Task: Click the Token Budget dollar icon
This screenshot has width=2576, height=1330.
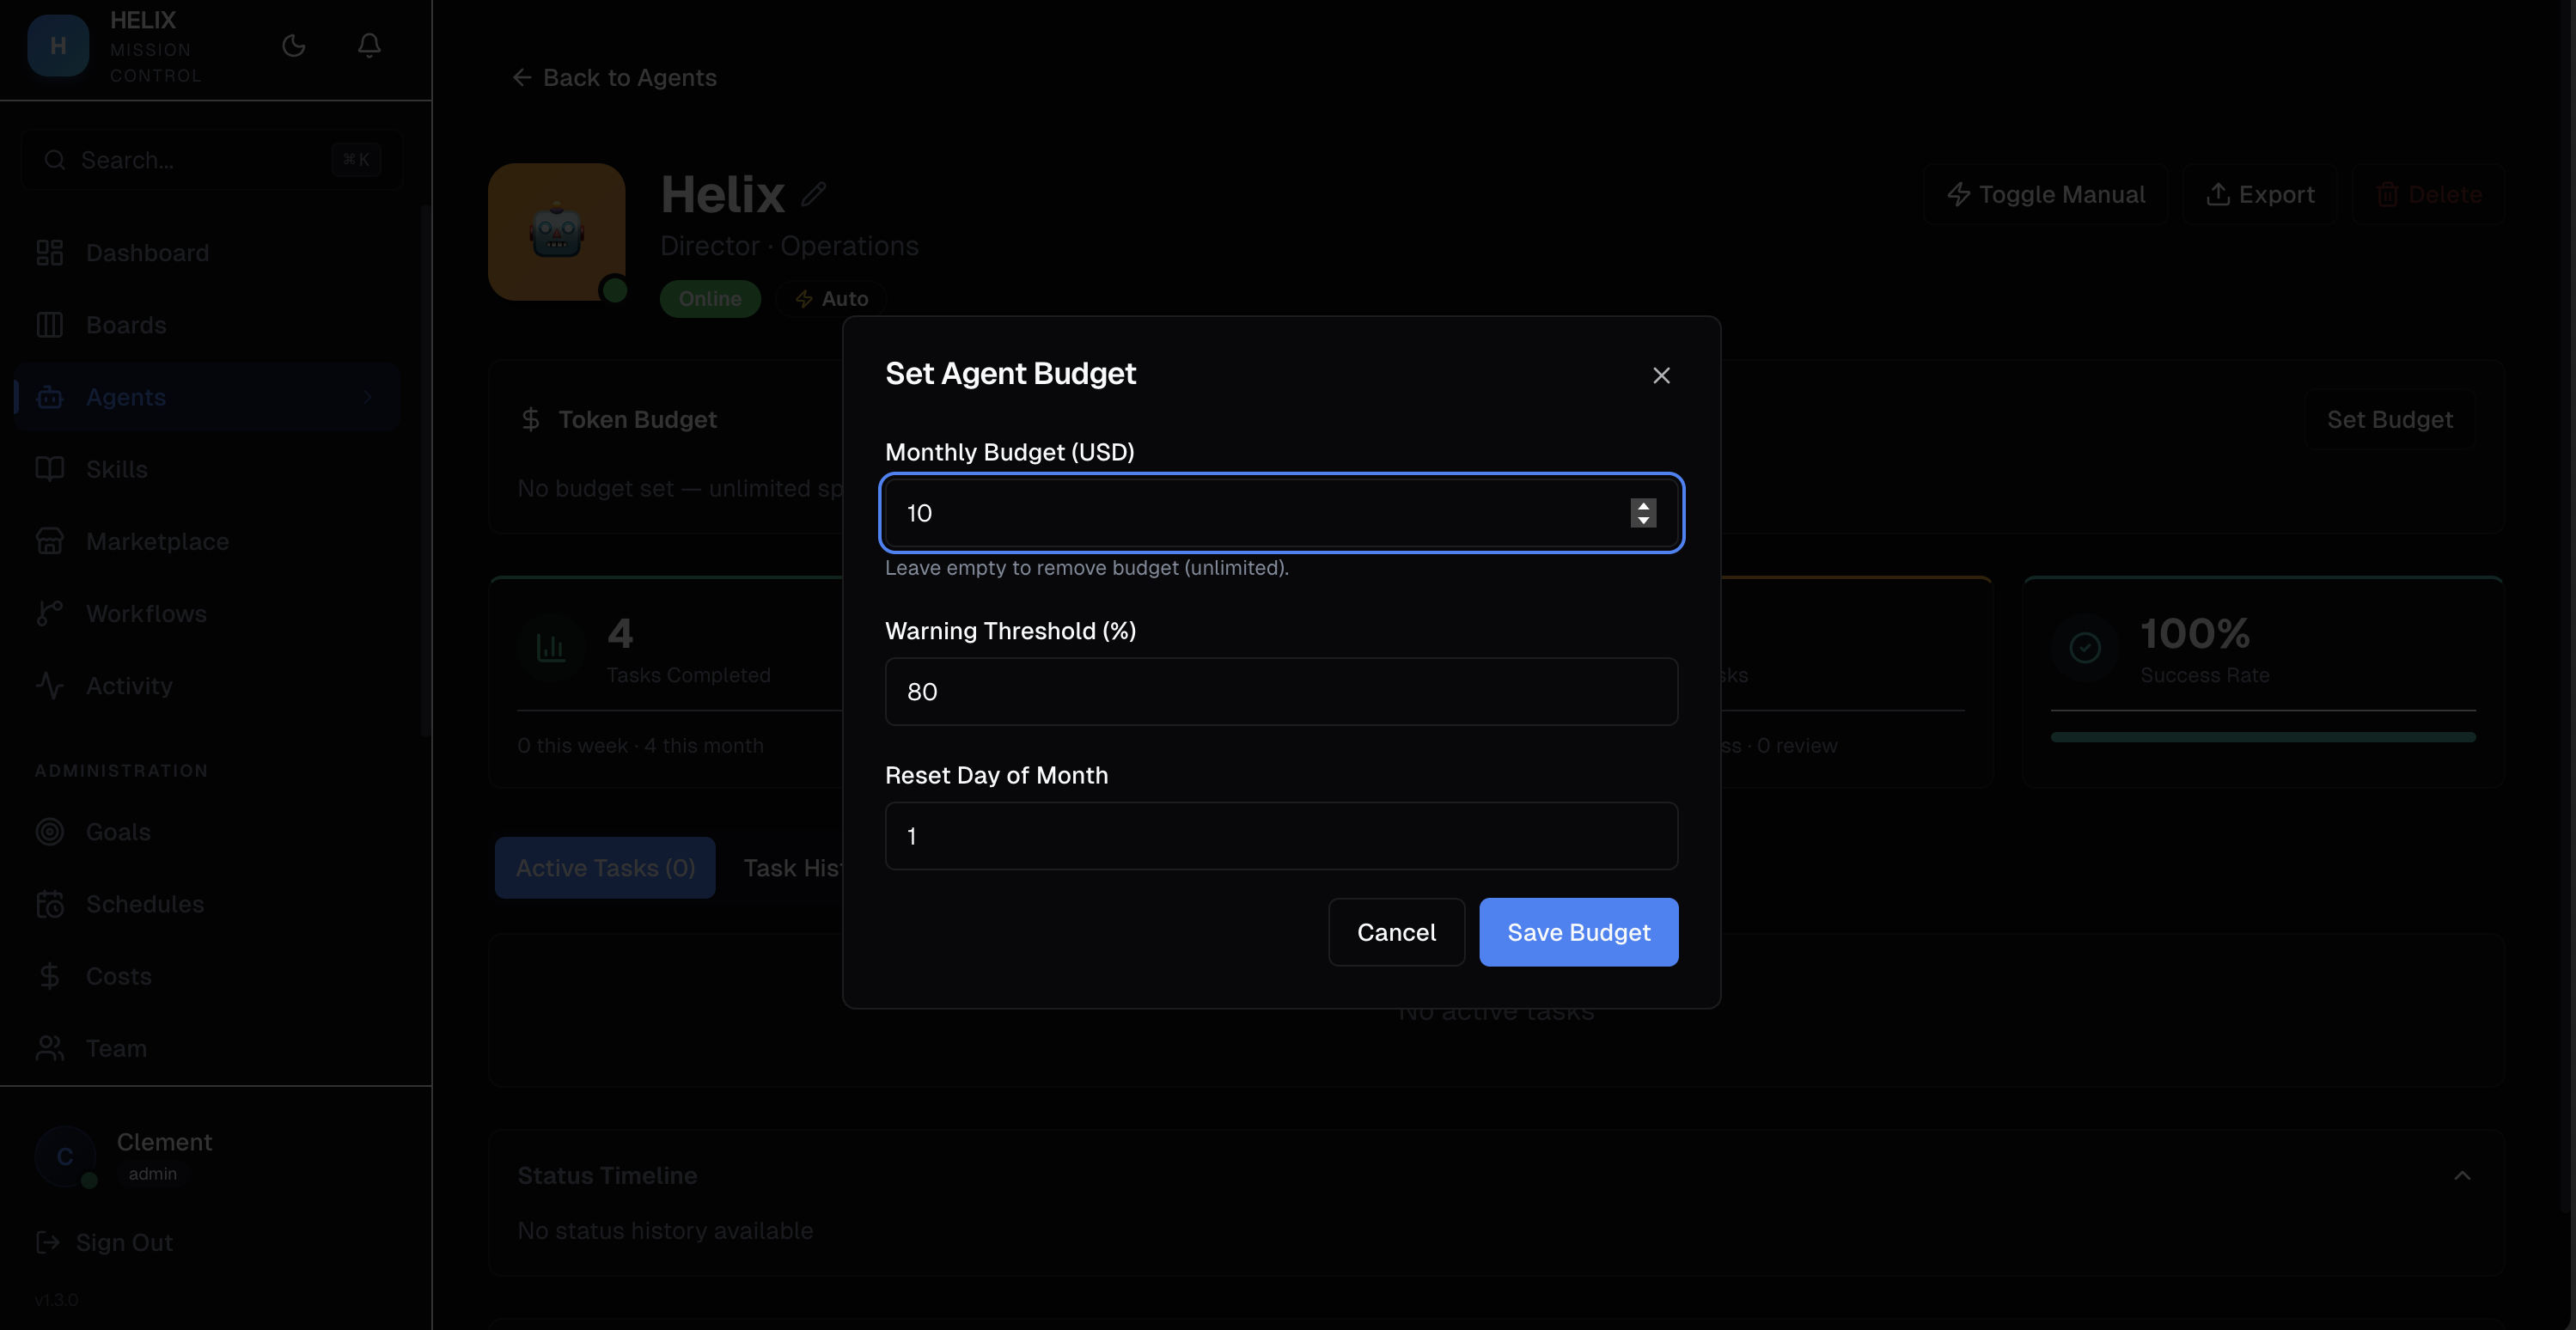Action: (531, 420)
